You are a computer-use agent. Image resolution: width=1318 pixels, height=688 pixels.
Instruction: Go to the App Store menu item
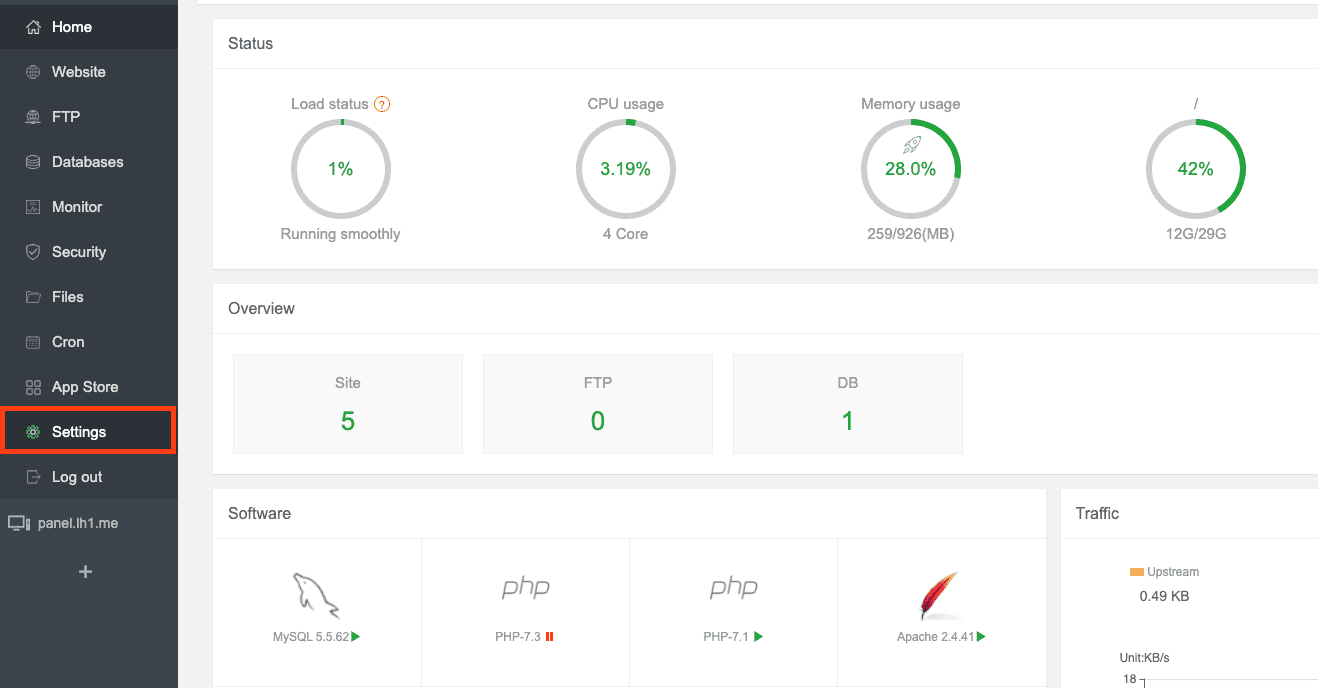(x=85, y=387)
